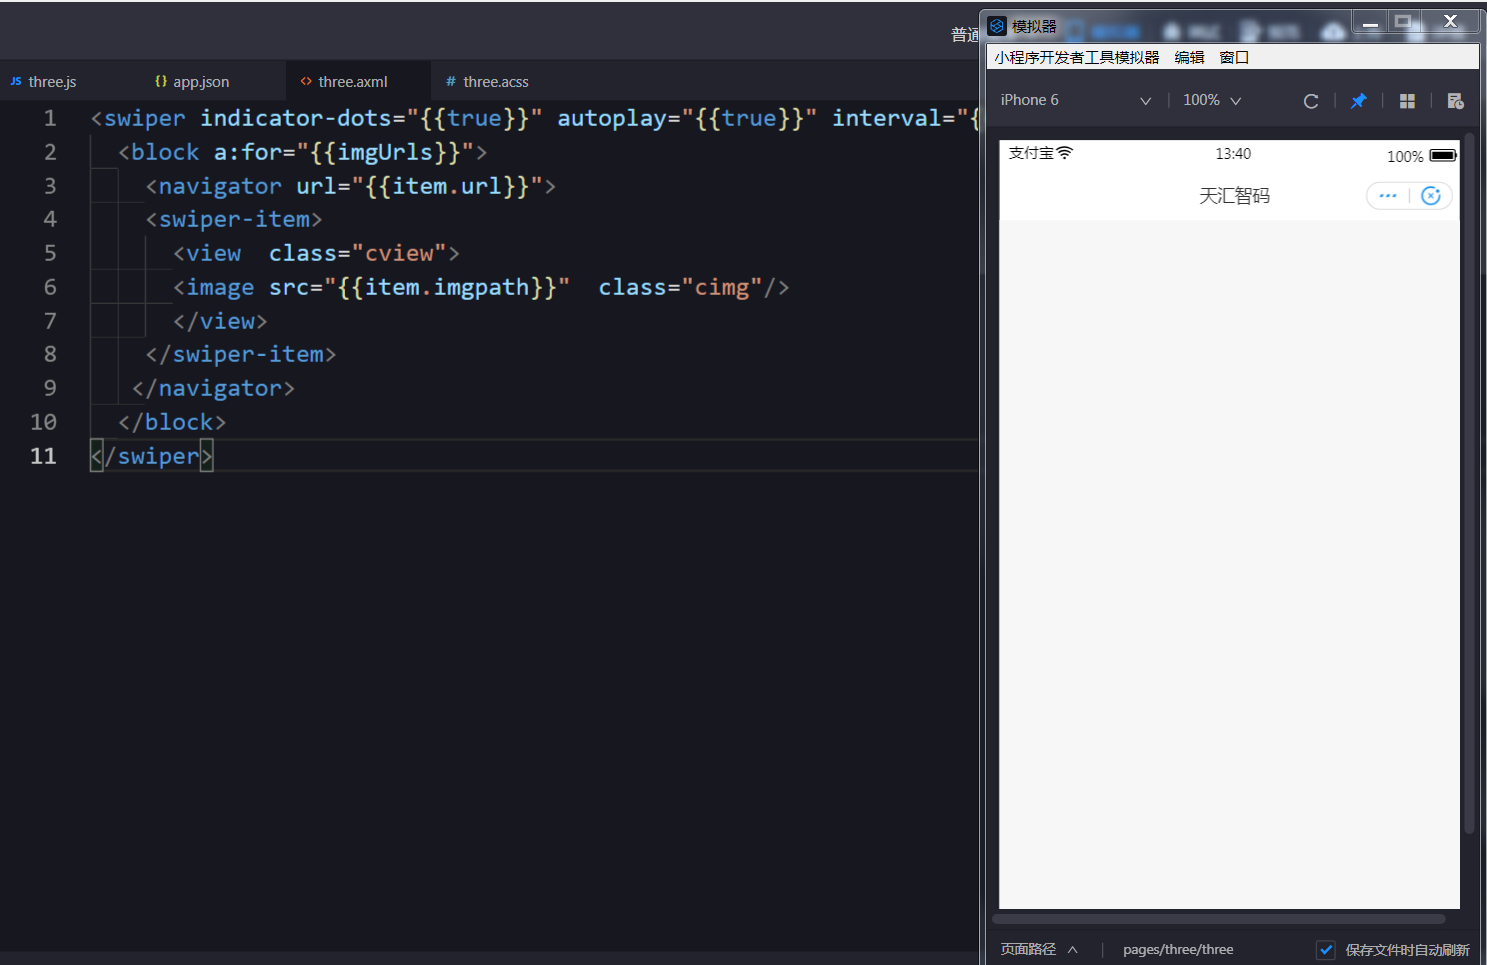
Task: Click the closing </block> tag
Action: [x=172, y=422]
